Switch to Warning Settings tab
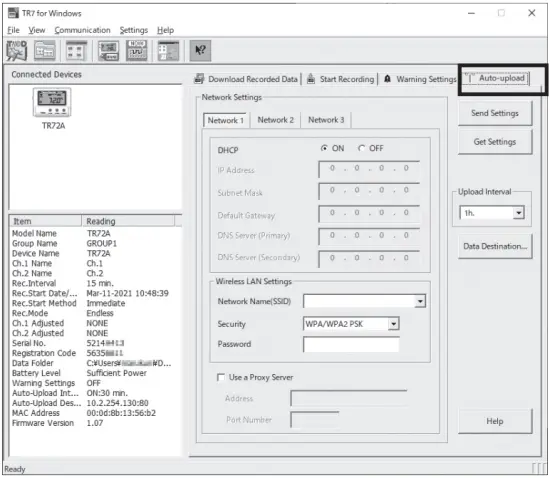This screenshot has width=550, height=478. coord(420,79)
